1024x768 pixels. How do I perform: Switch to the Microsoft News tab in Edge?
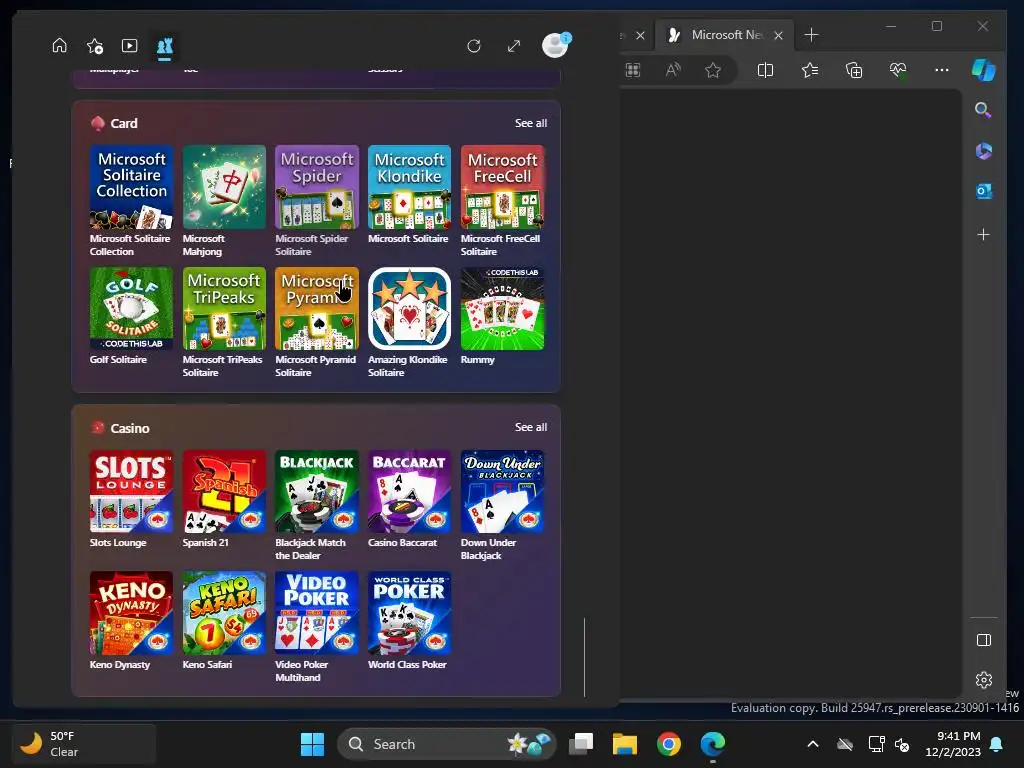(x=727, y=35)
